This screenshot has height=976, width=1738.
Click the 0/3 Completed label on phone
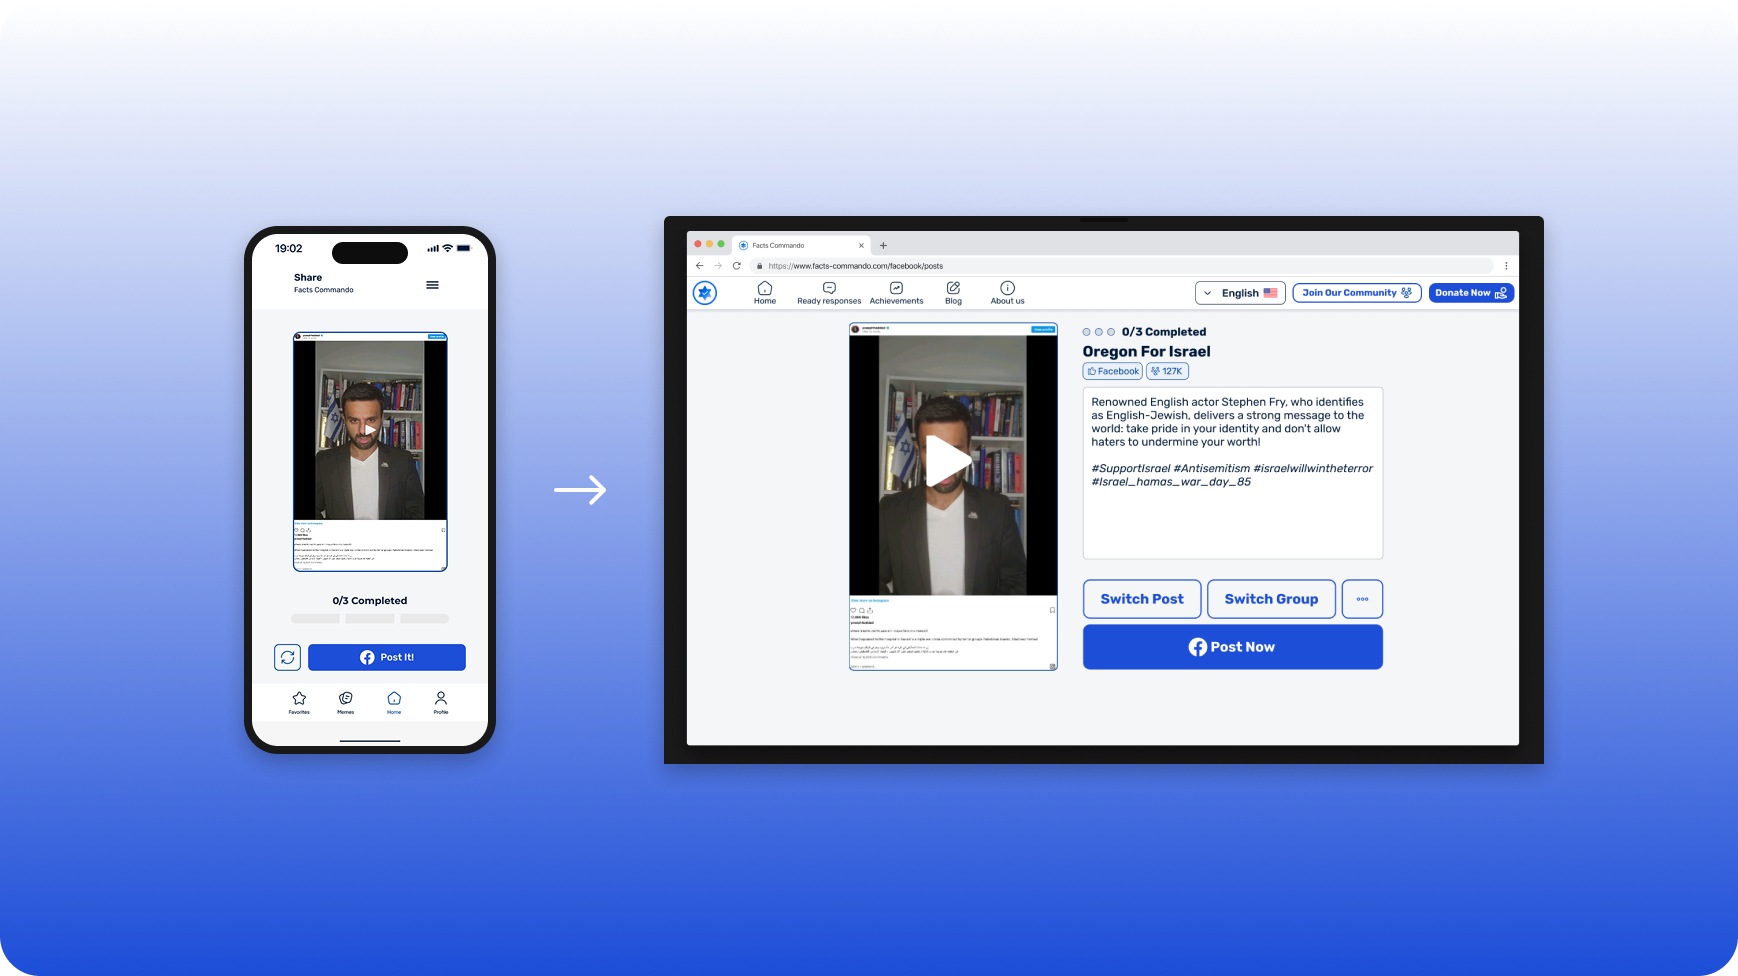(370, 601)
